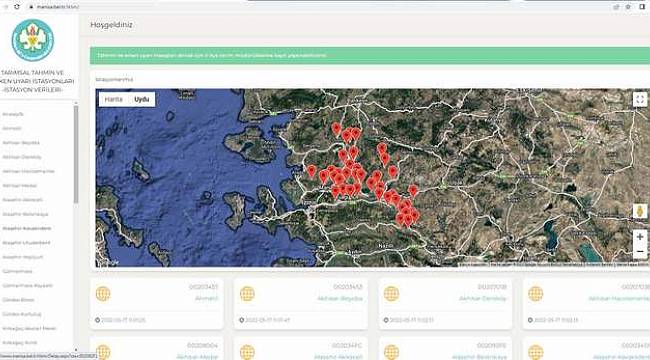Zoom in the map with plus button
This screenshot has height=360, width=650.
click(x=640, y=237)
